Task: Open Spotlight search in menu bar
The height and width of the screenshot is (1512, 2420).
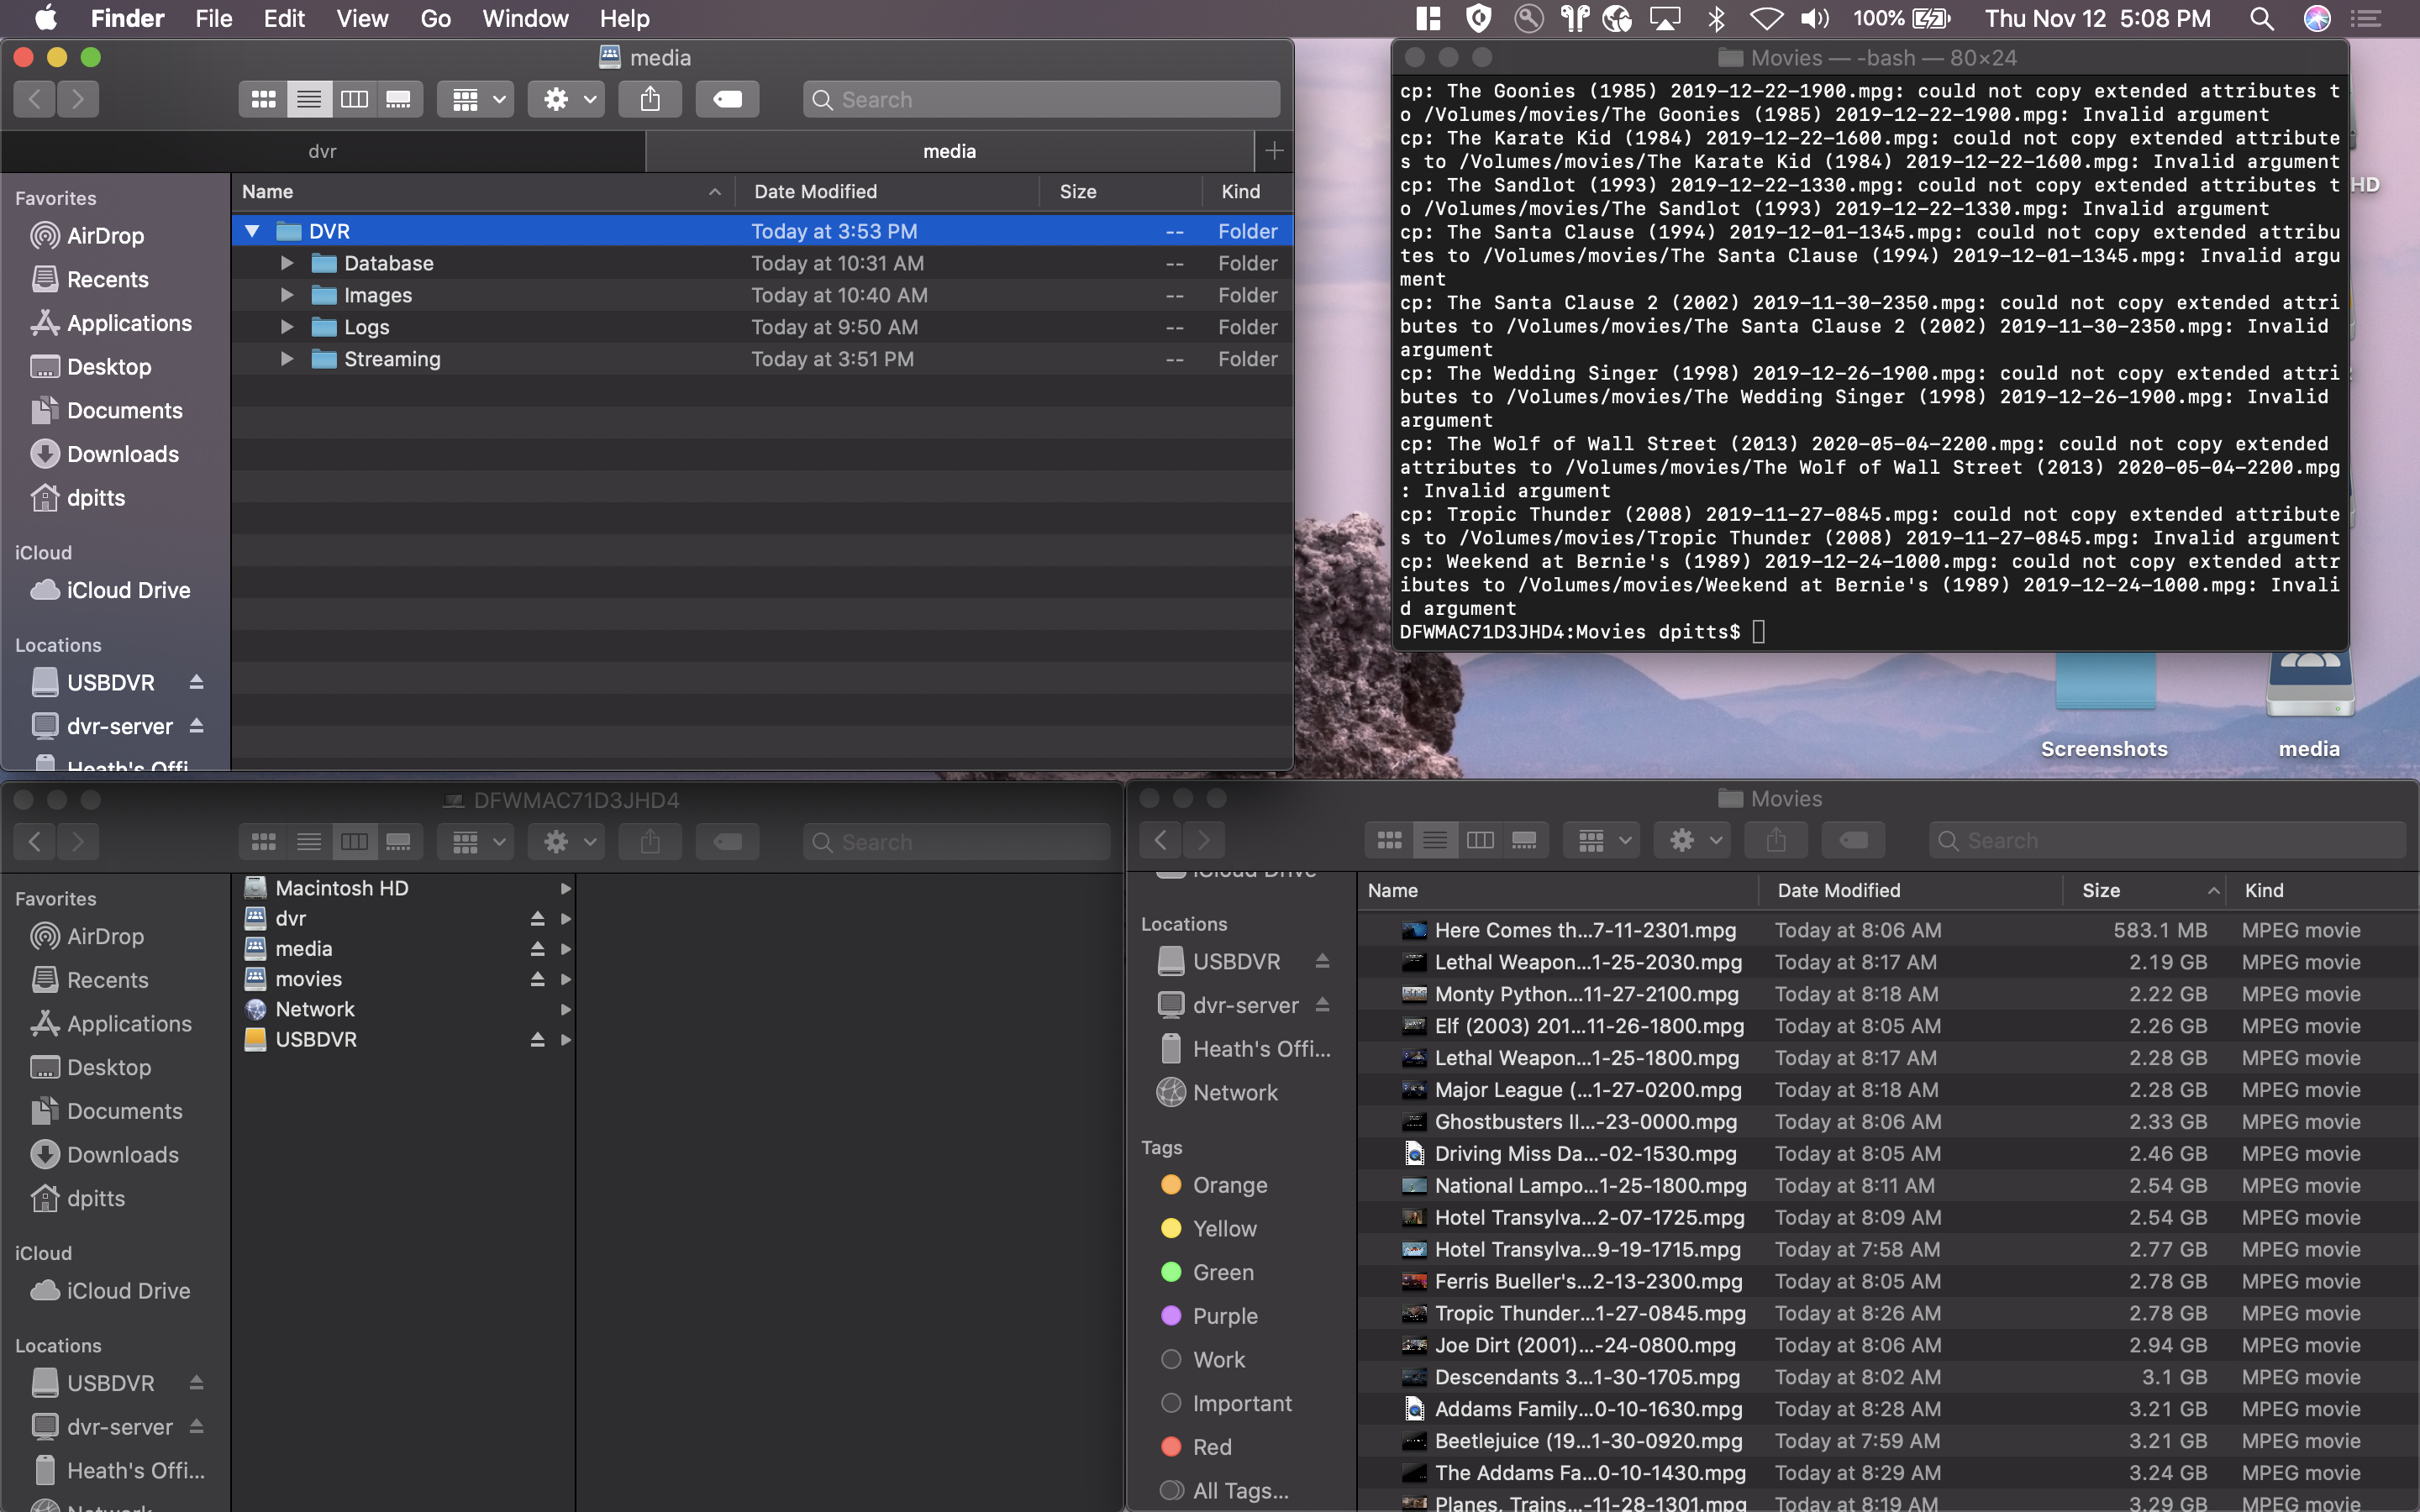Action: 2261,19
